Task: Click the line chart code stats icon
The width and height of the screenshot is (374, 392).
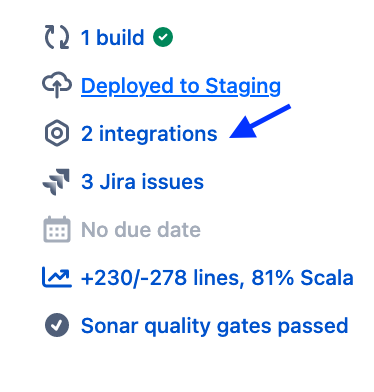Action: [57, 277]
